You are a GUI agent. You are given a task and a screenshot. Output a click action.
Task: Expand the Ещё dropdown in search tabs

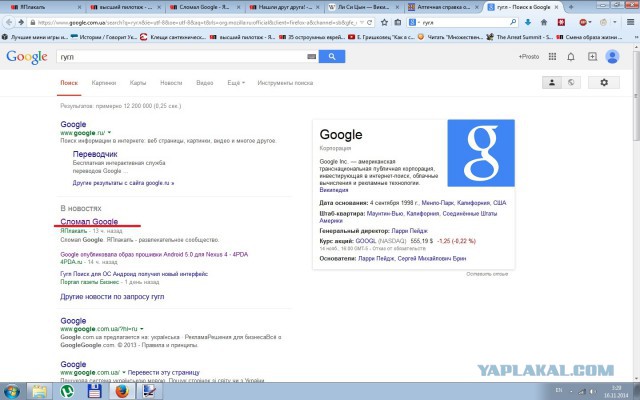coord(236,83)
